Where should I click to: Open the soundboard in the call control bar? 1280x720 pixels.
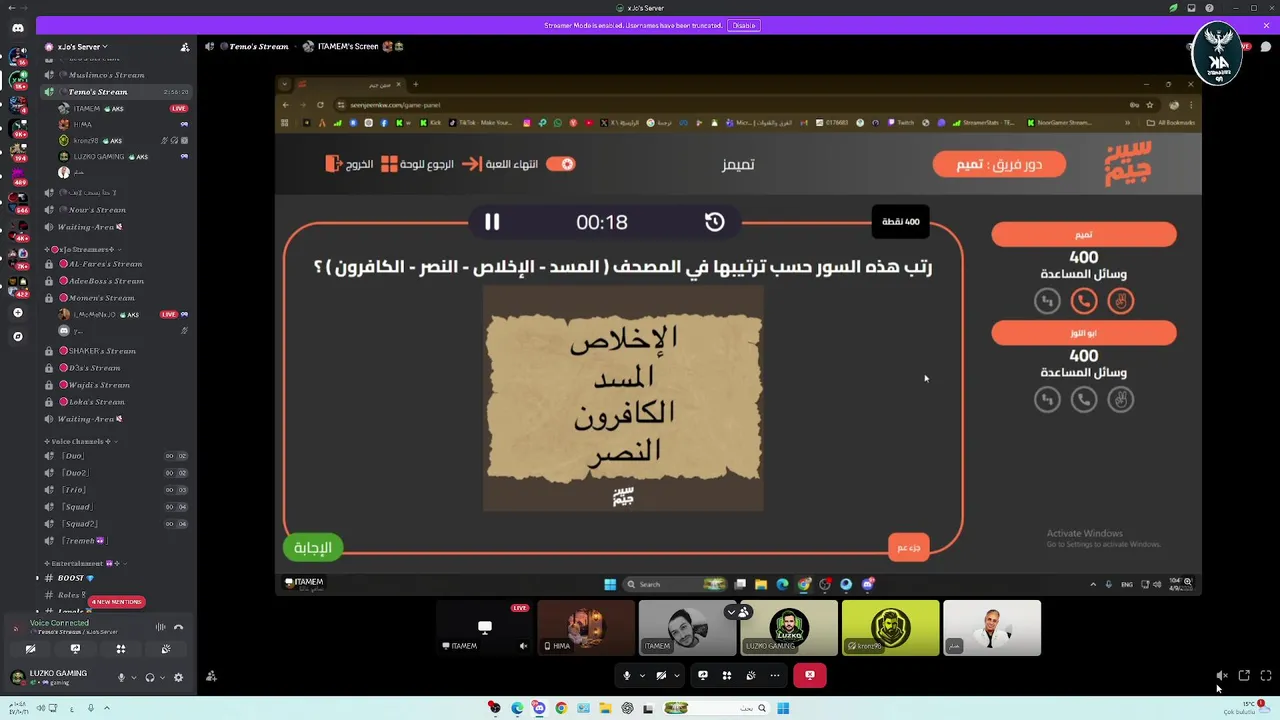751,675
